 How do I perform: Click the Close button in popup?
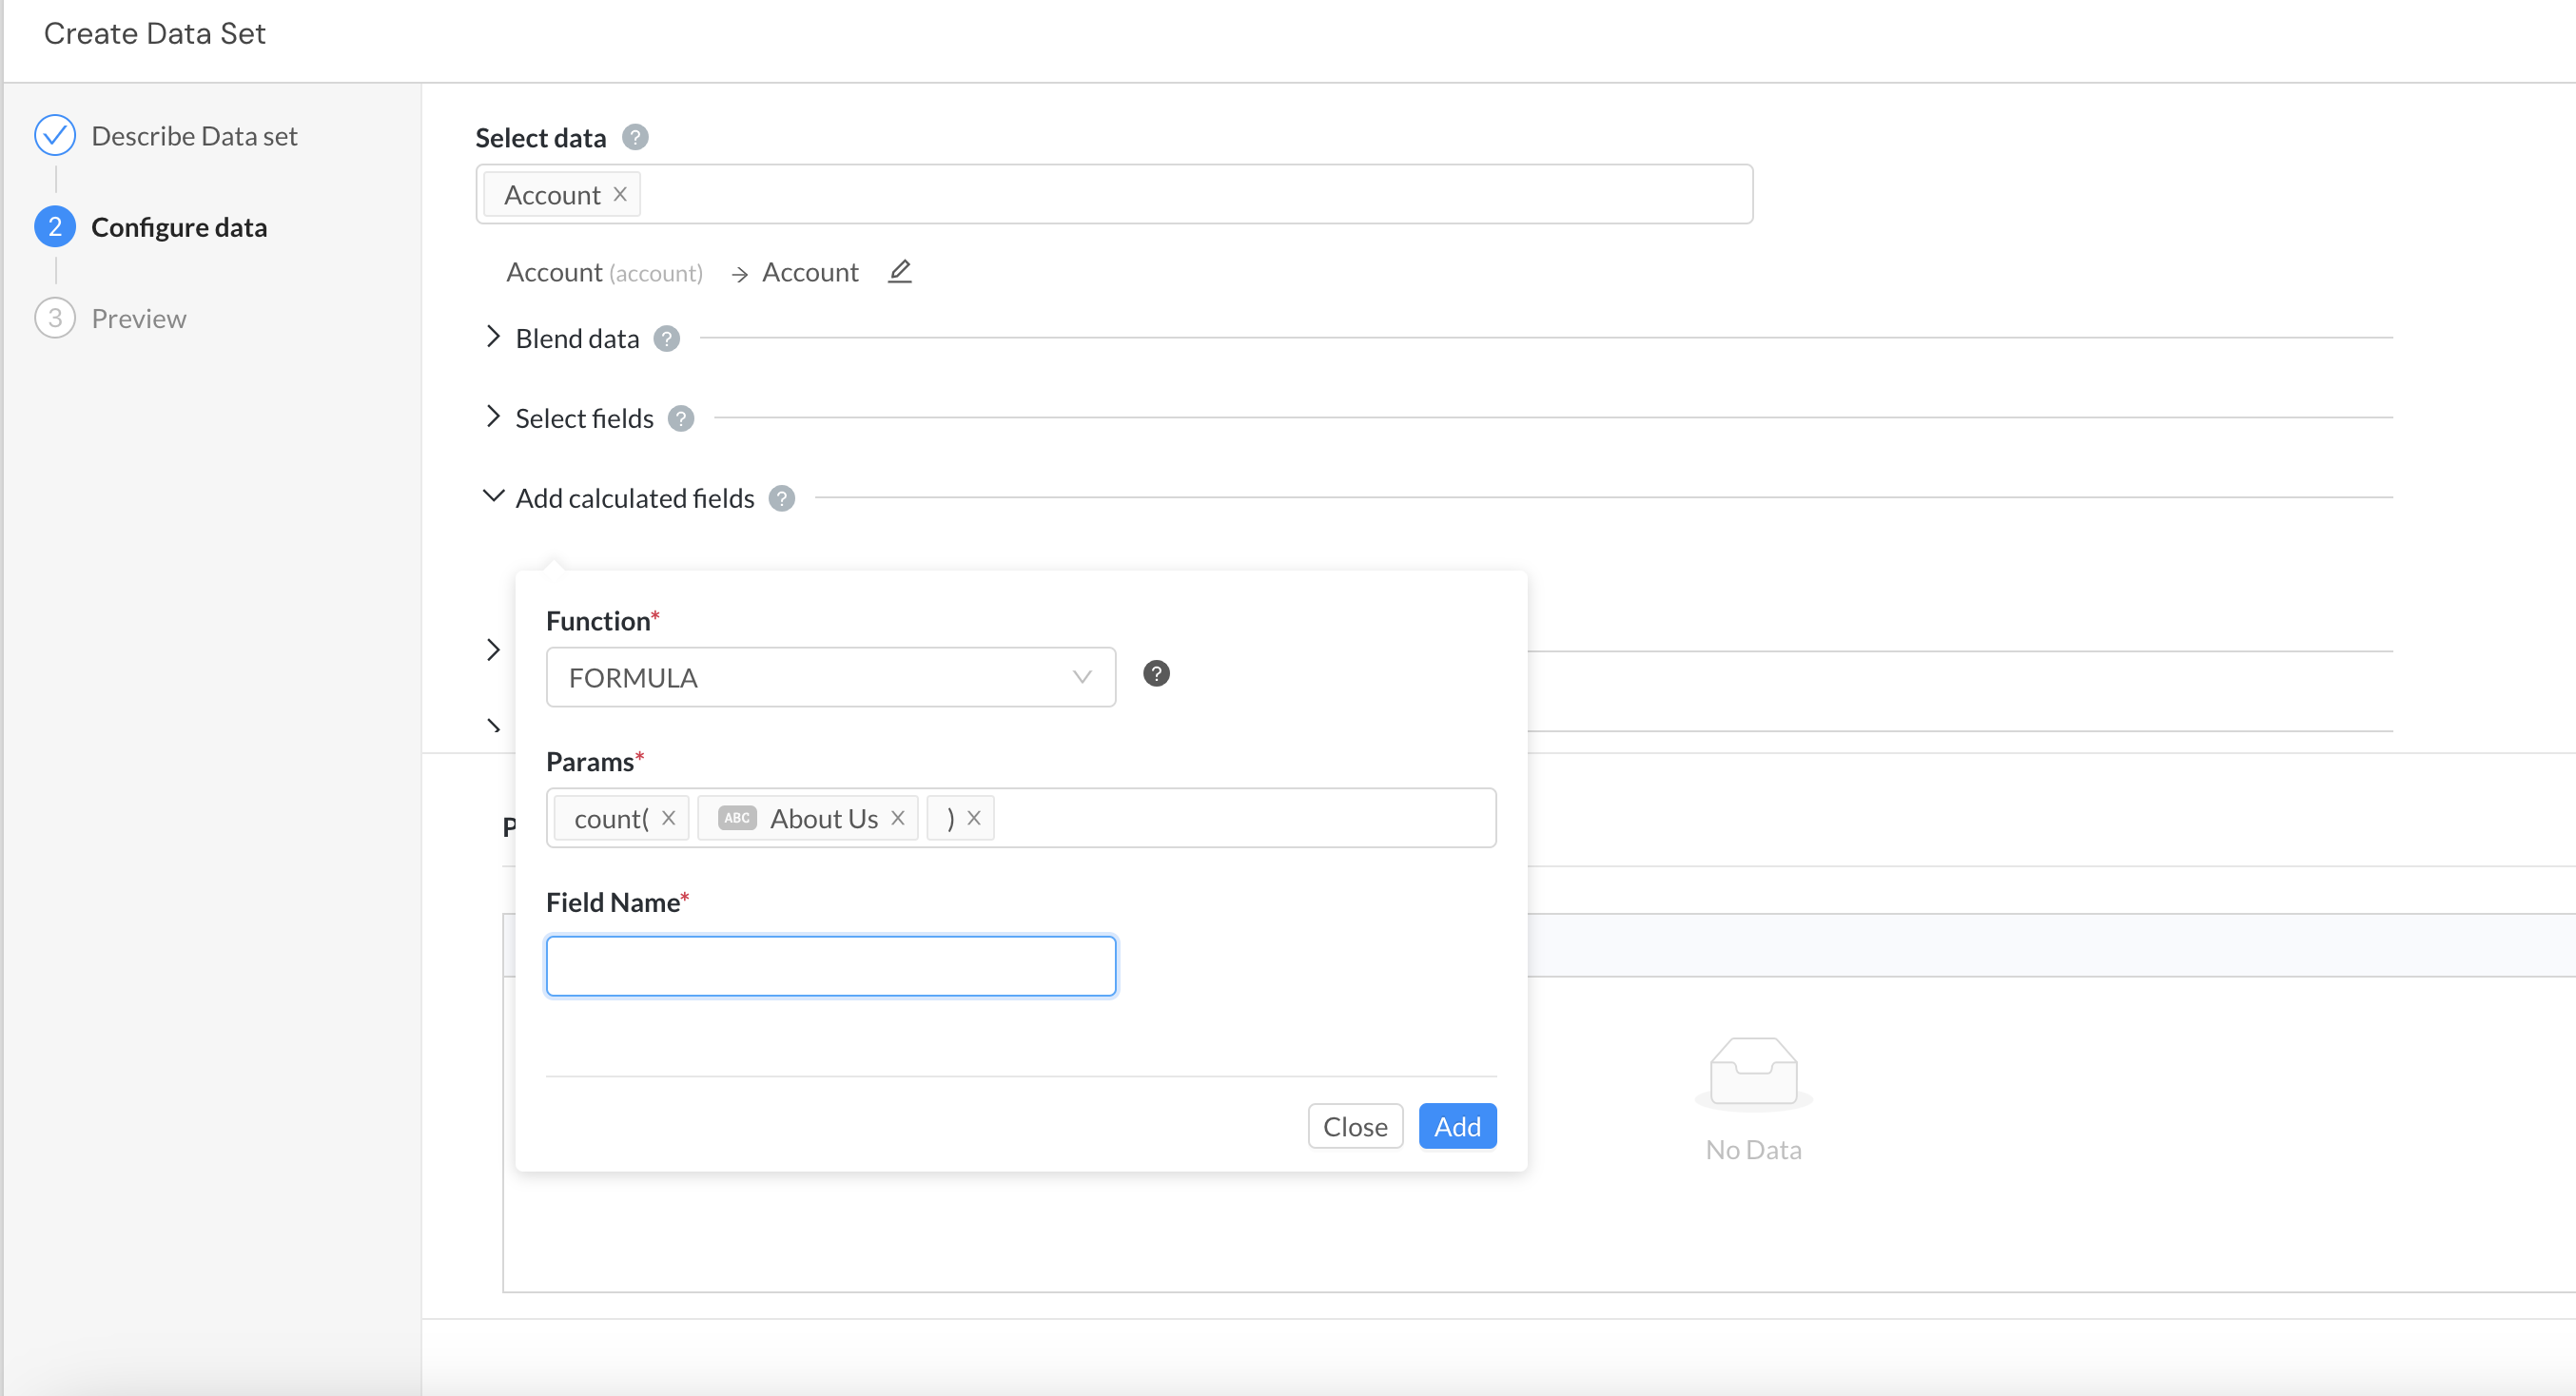(1355, 1126)
